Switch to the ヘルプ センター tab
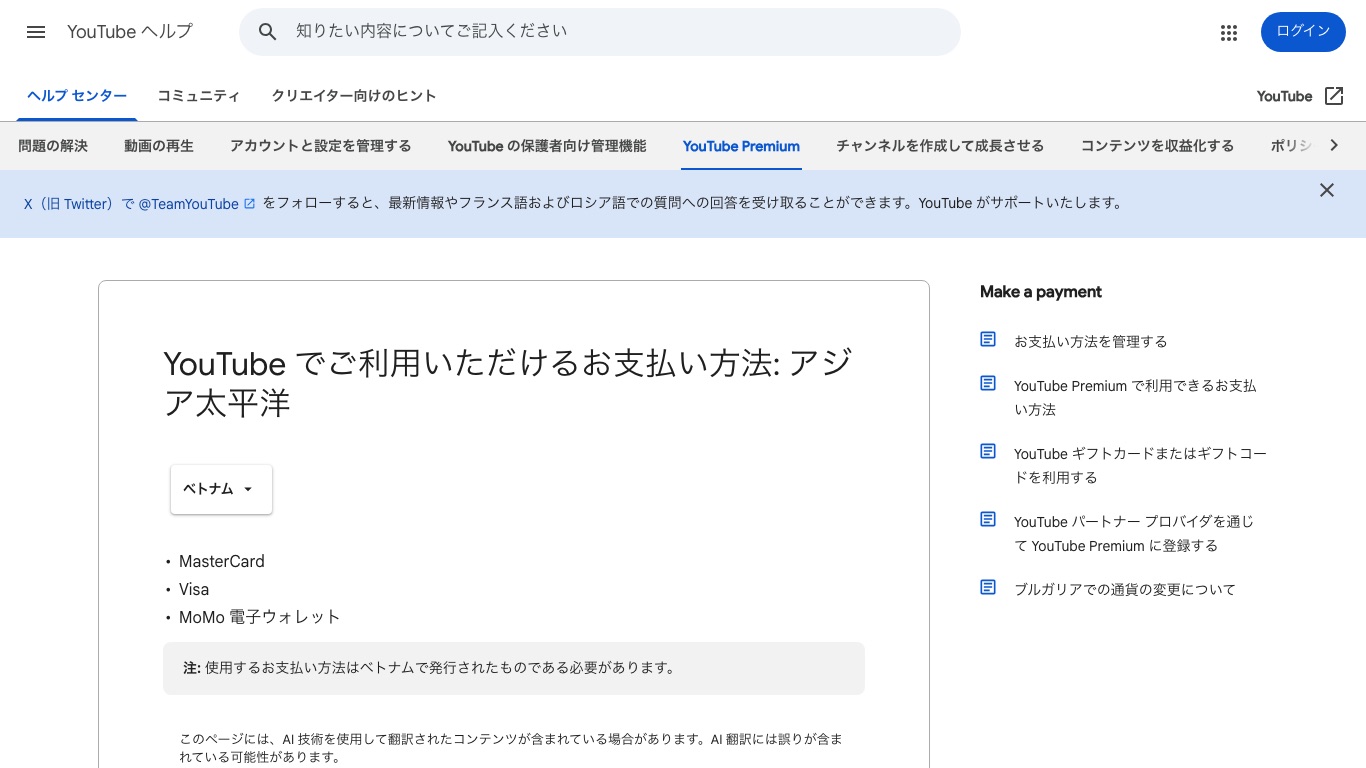1366x768 pixels. [77, 96]
